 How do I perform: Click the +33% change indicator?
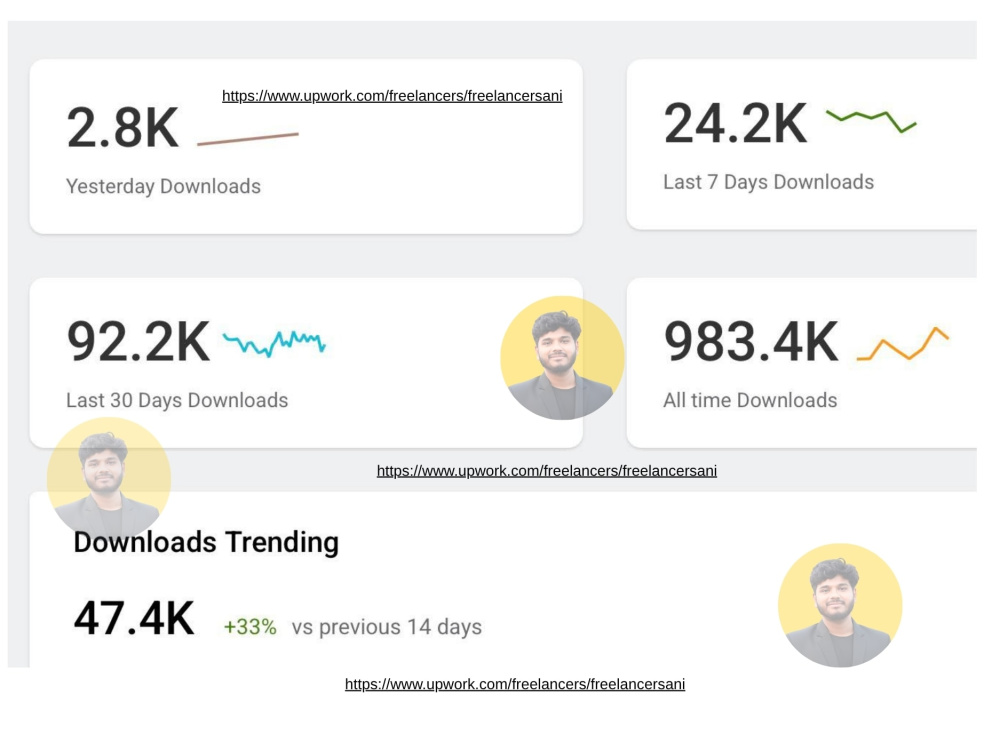point(250,627)
